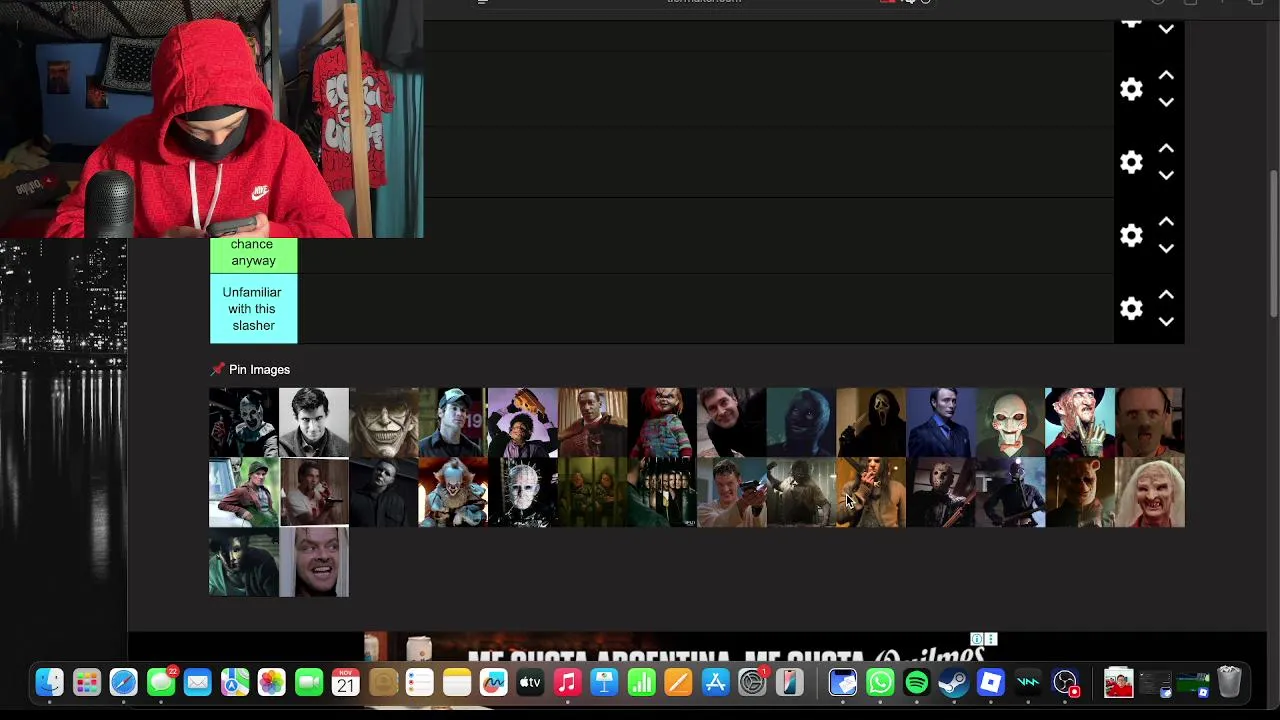This screenshot has width=1280, height=720.
Task: Open Finder from the dock
Action: tap(49, 683)
